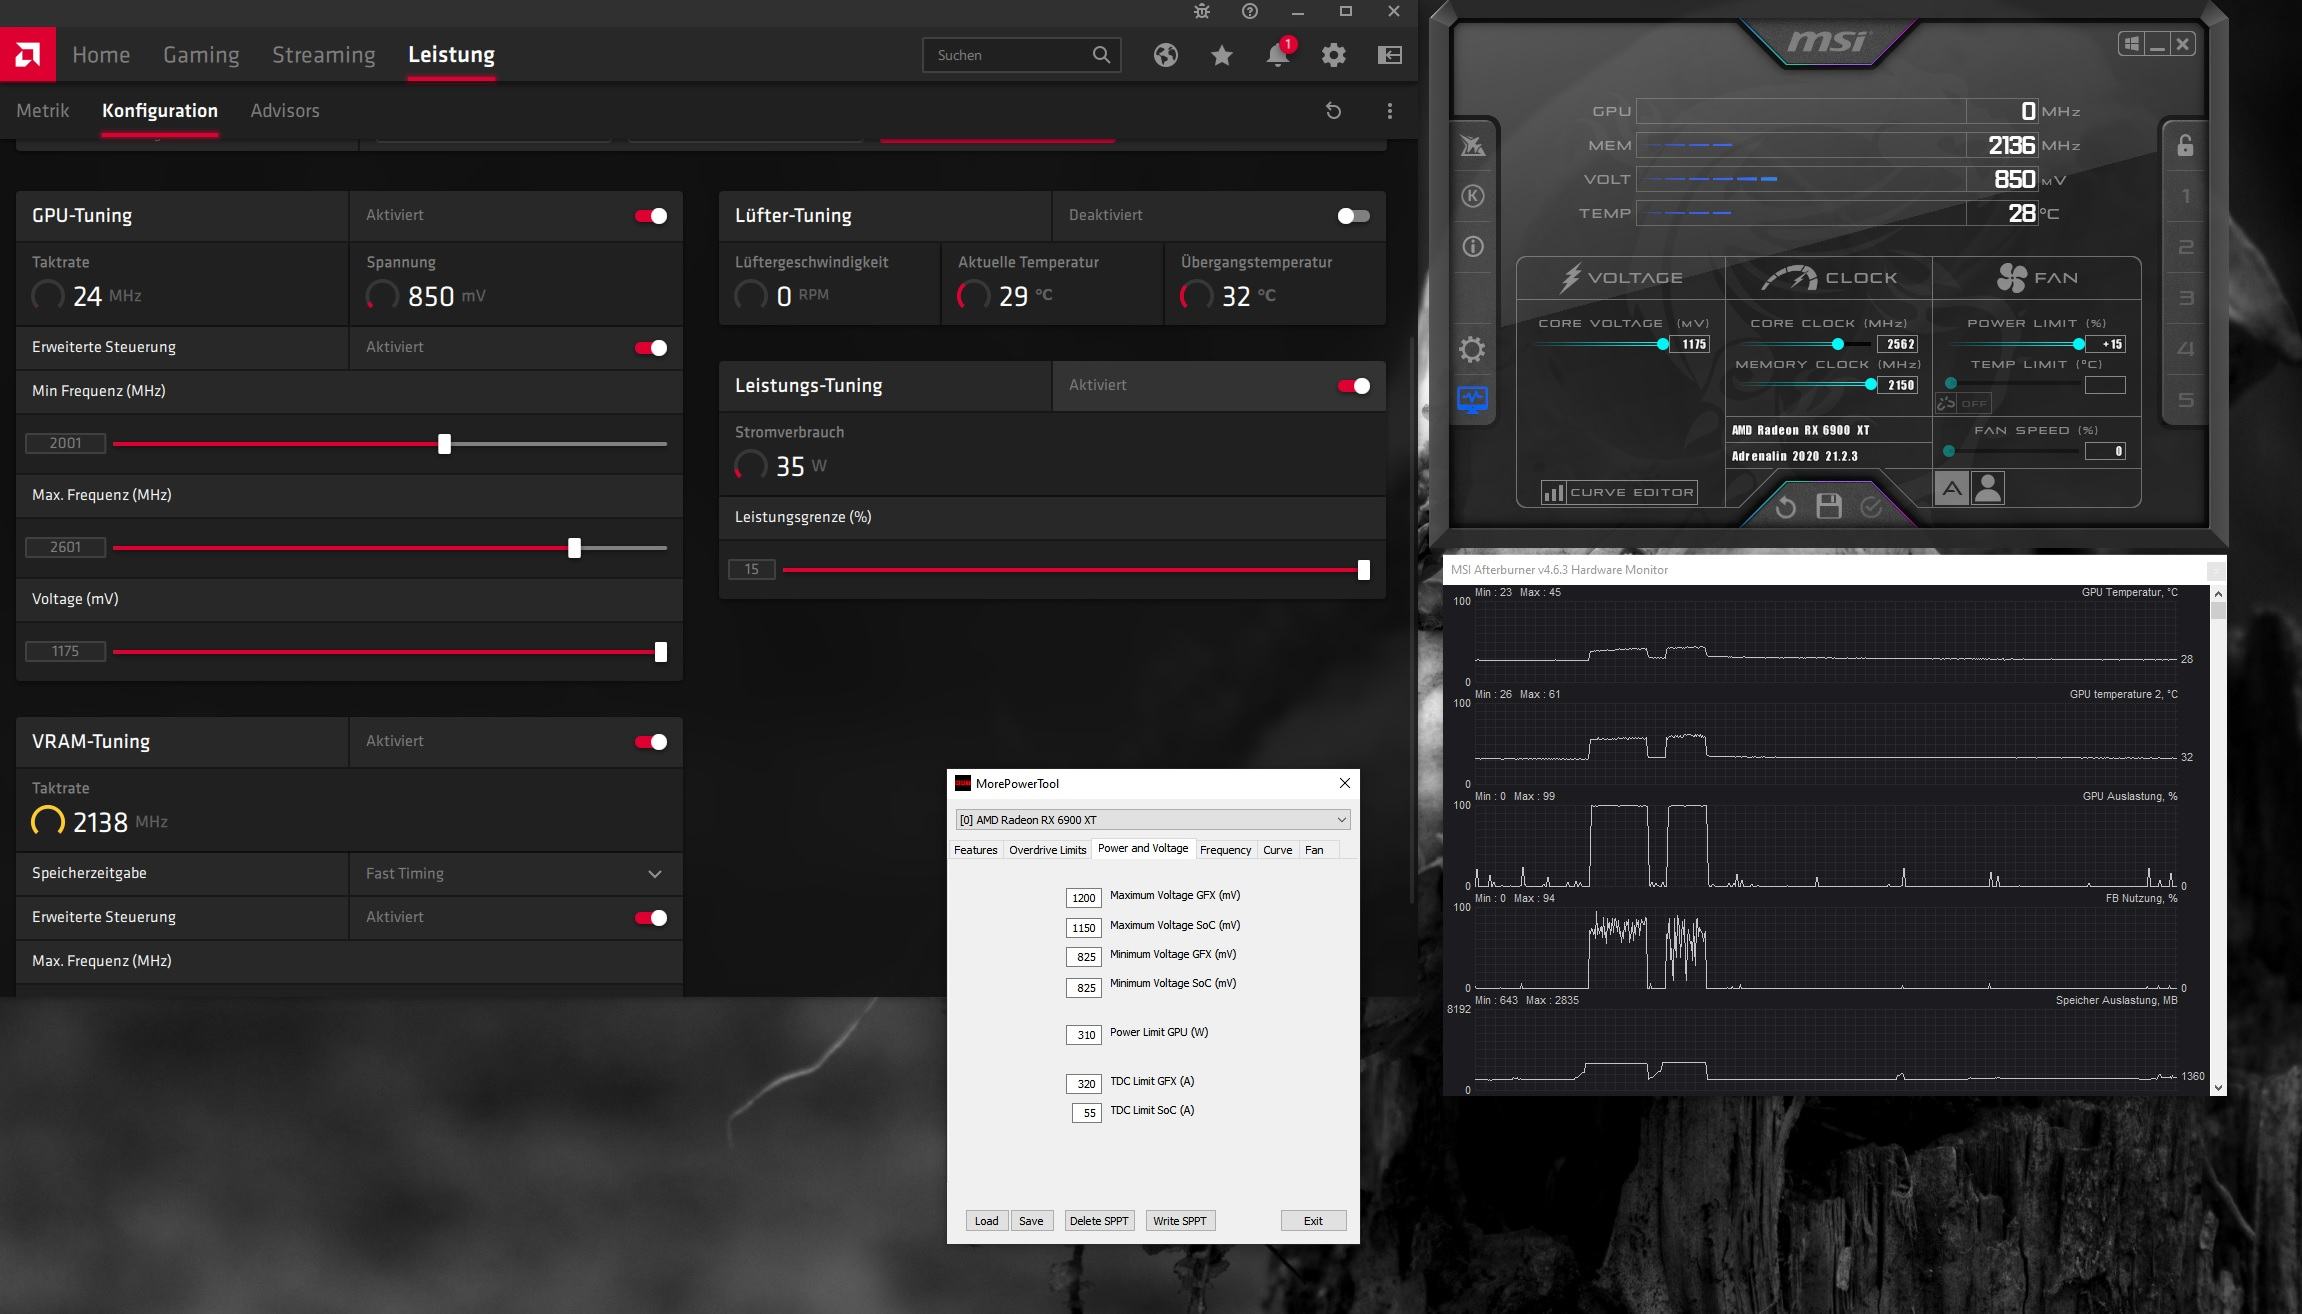Open the Home tab

click(101, 55)
